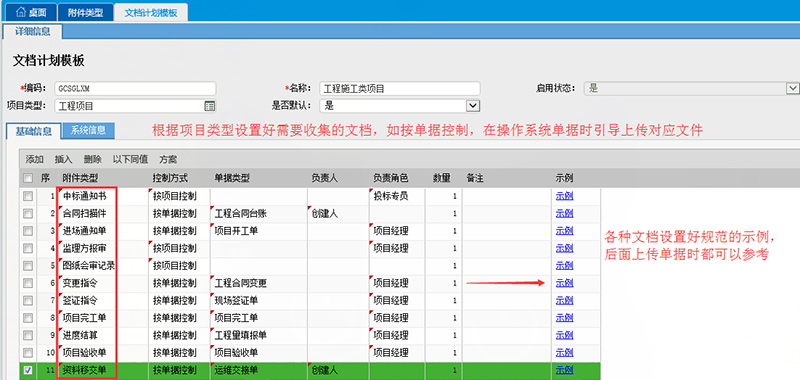Open 示例 link for 监理方报审 row
800x380 pixels.
pyautogui.click(x=564, y=248)
